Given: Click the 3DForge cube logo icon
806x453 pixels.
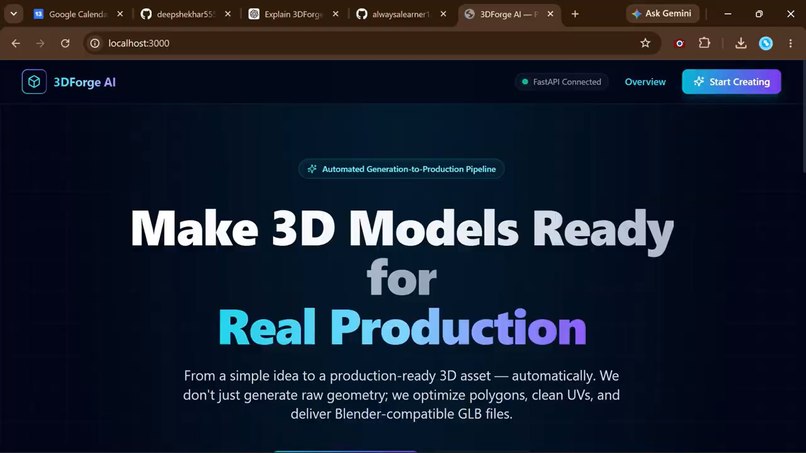Looking at the screenshot, I should (x=34, y=82).
